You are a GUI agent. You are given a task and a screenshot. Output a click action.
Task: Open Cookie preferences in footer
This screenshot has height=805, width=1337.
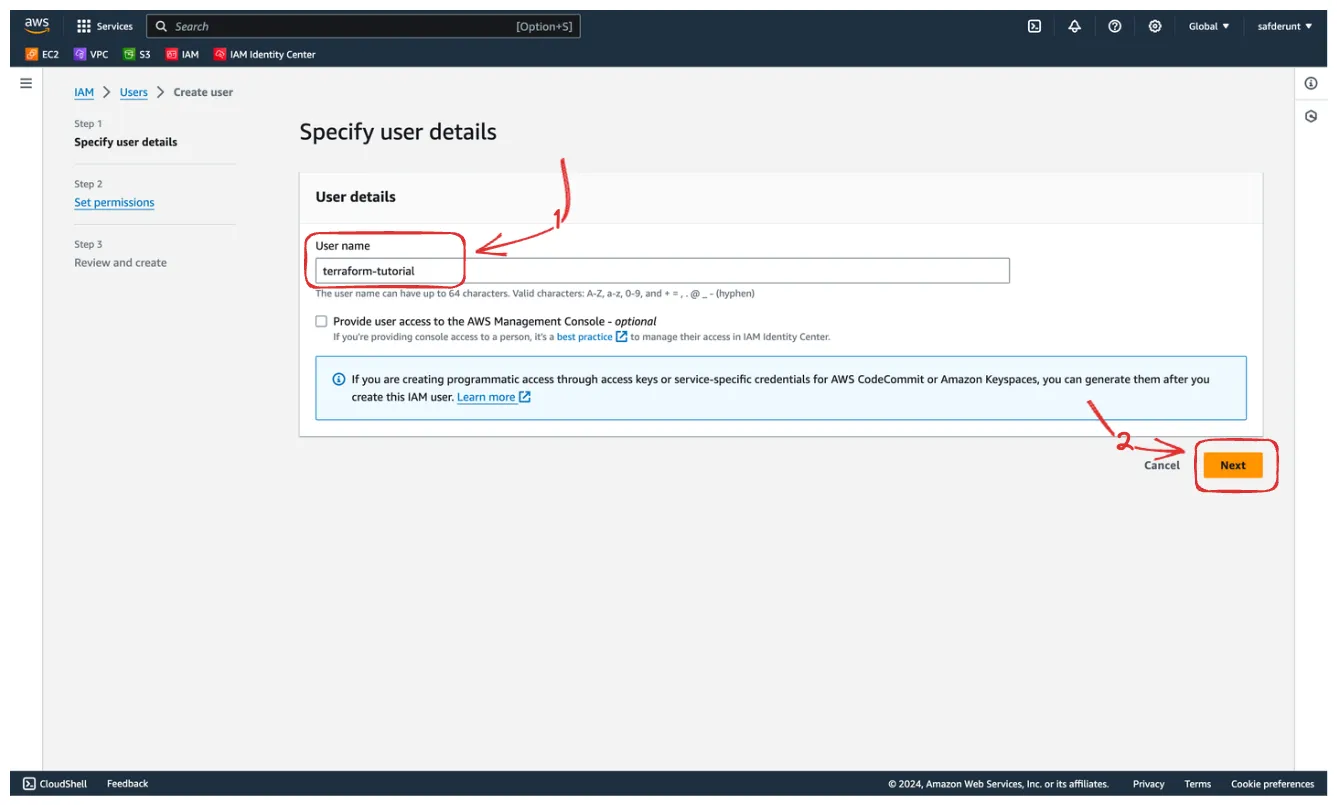[x=1272, y=785]
